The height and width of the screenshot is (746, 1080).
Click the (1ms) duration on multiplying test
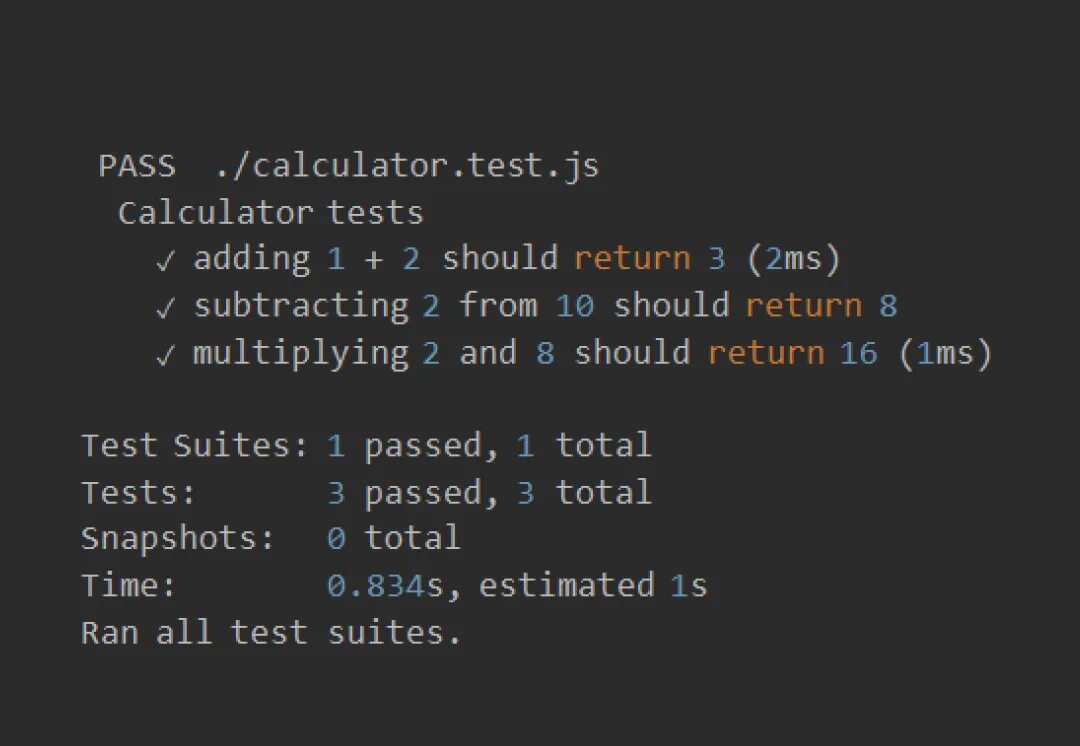tap(945, 353)
